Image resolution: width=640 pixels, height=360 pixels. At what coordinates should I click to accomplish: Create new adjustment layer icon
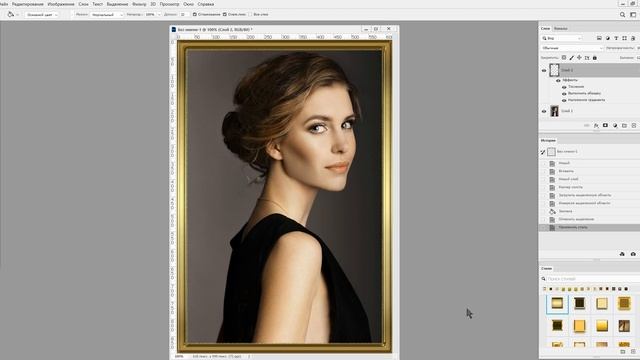[x=615, y=126]
